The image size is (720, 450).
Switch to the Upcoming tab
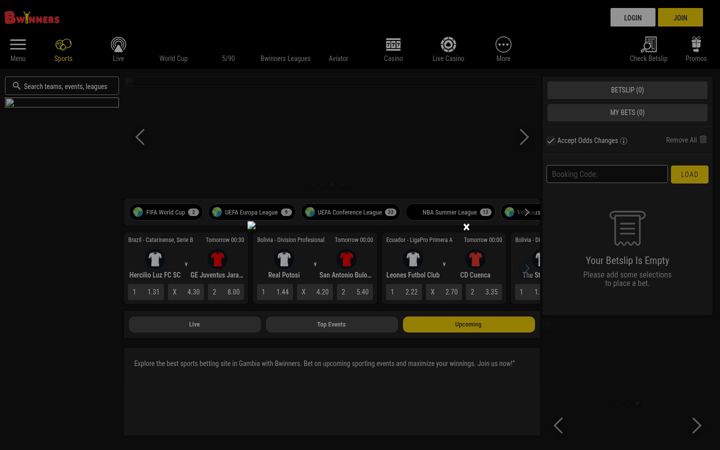click(469, 324)
